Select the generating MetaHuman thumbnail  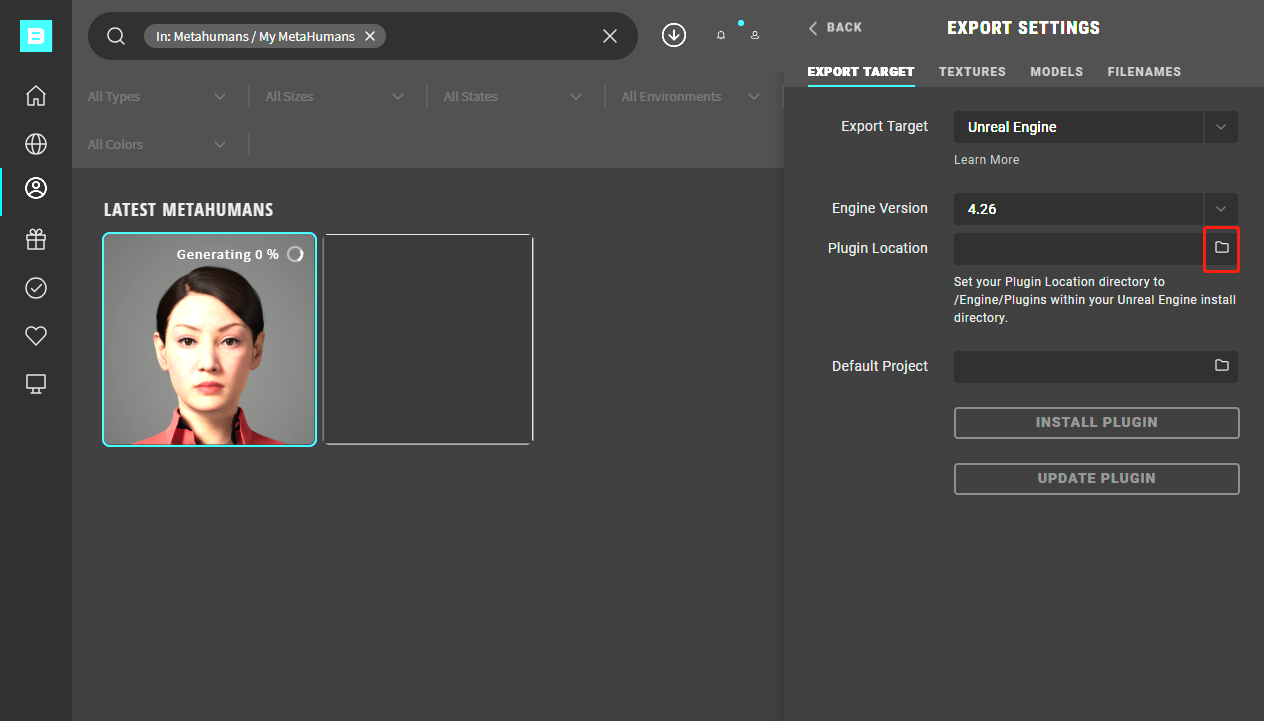(210, 340)
